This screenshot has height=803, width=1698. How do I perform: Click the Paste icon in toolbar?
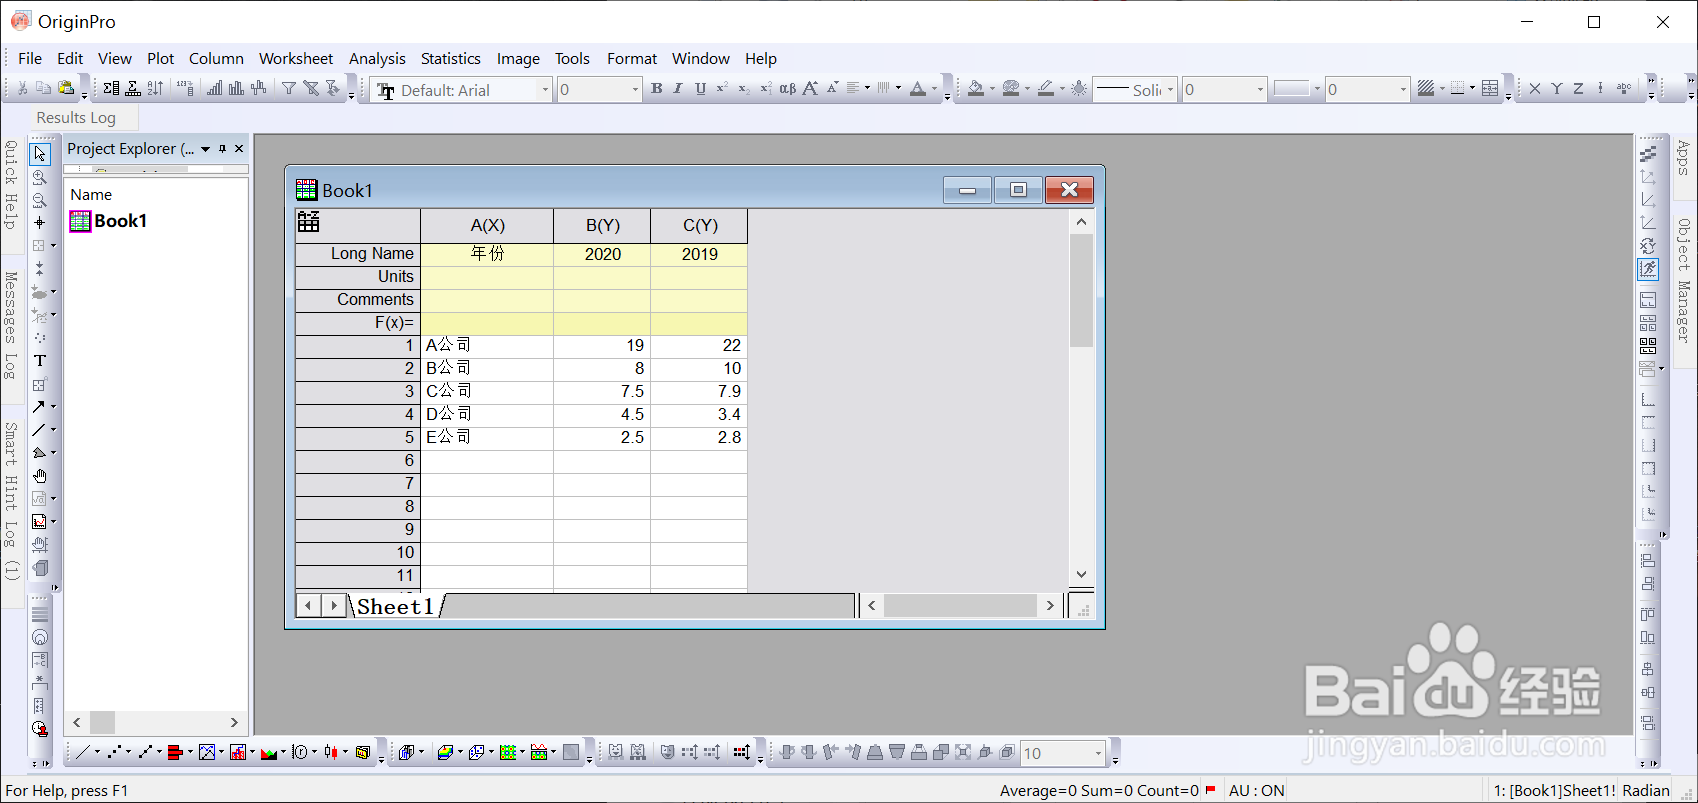point(66,89)
